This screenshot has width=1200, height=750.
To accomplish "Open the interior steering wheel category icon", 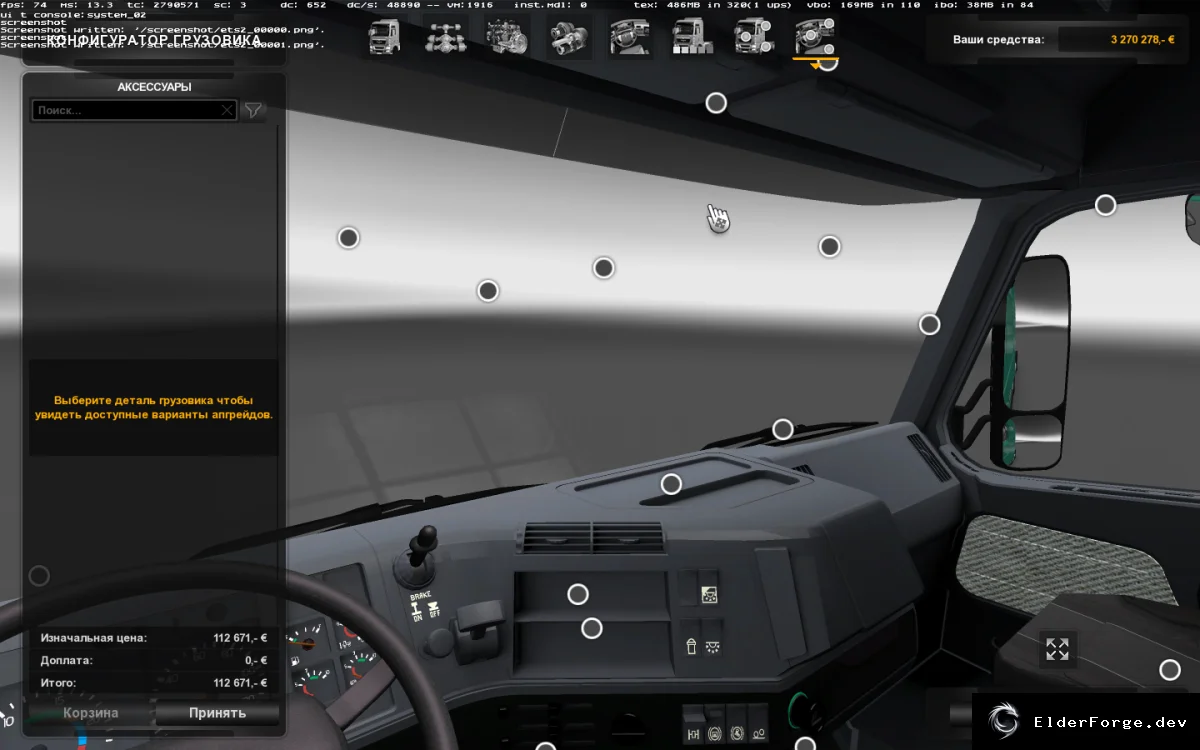I will point(629,37).
